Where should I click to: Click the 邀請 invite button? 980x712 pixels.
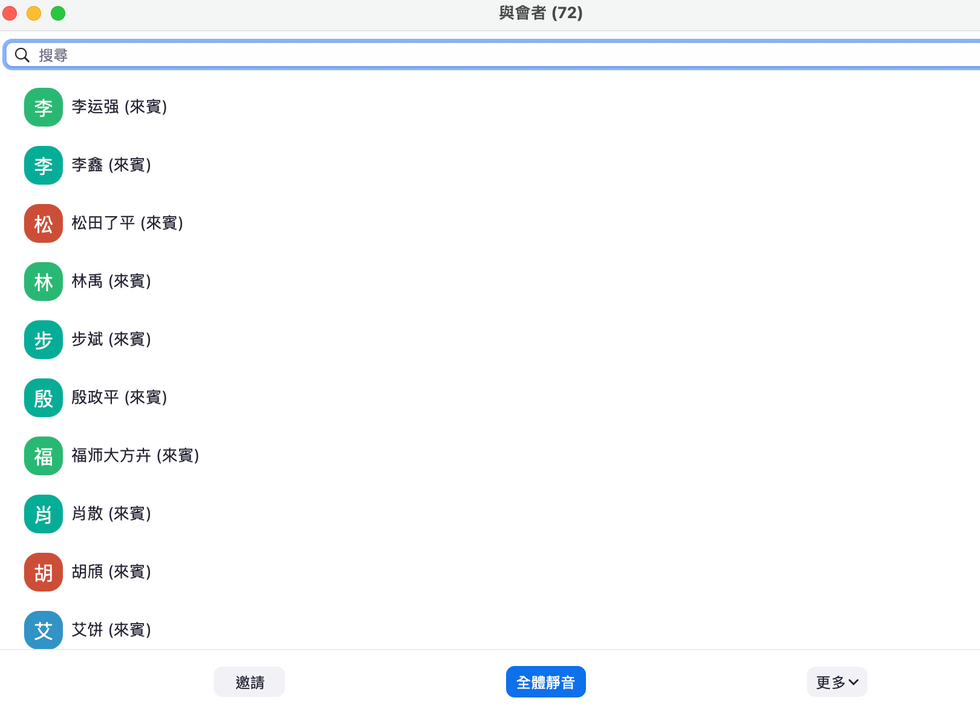[x=249, y=682]
